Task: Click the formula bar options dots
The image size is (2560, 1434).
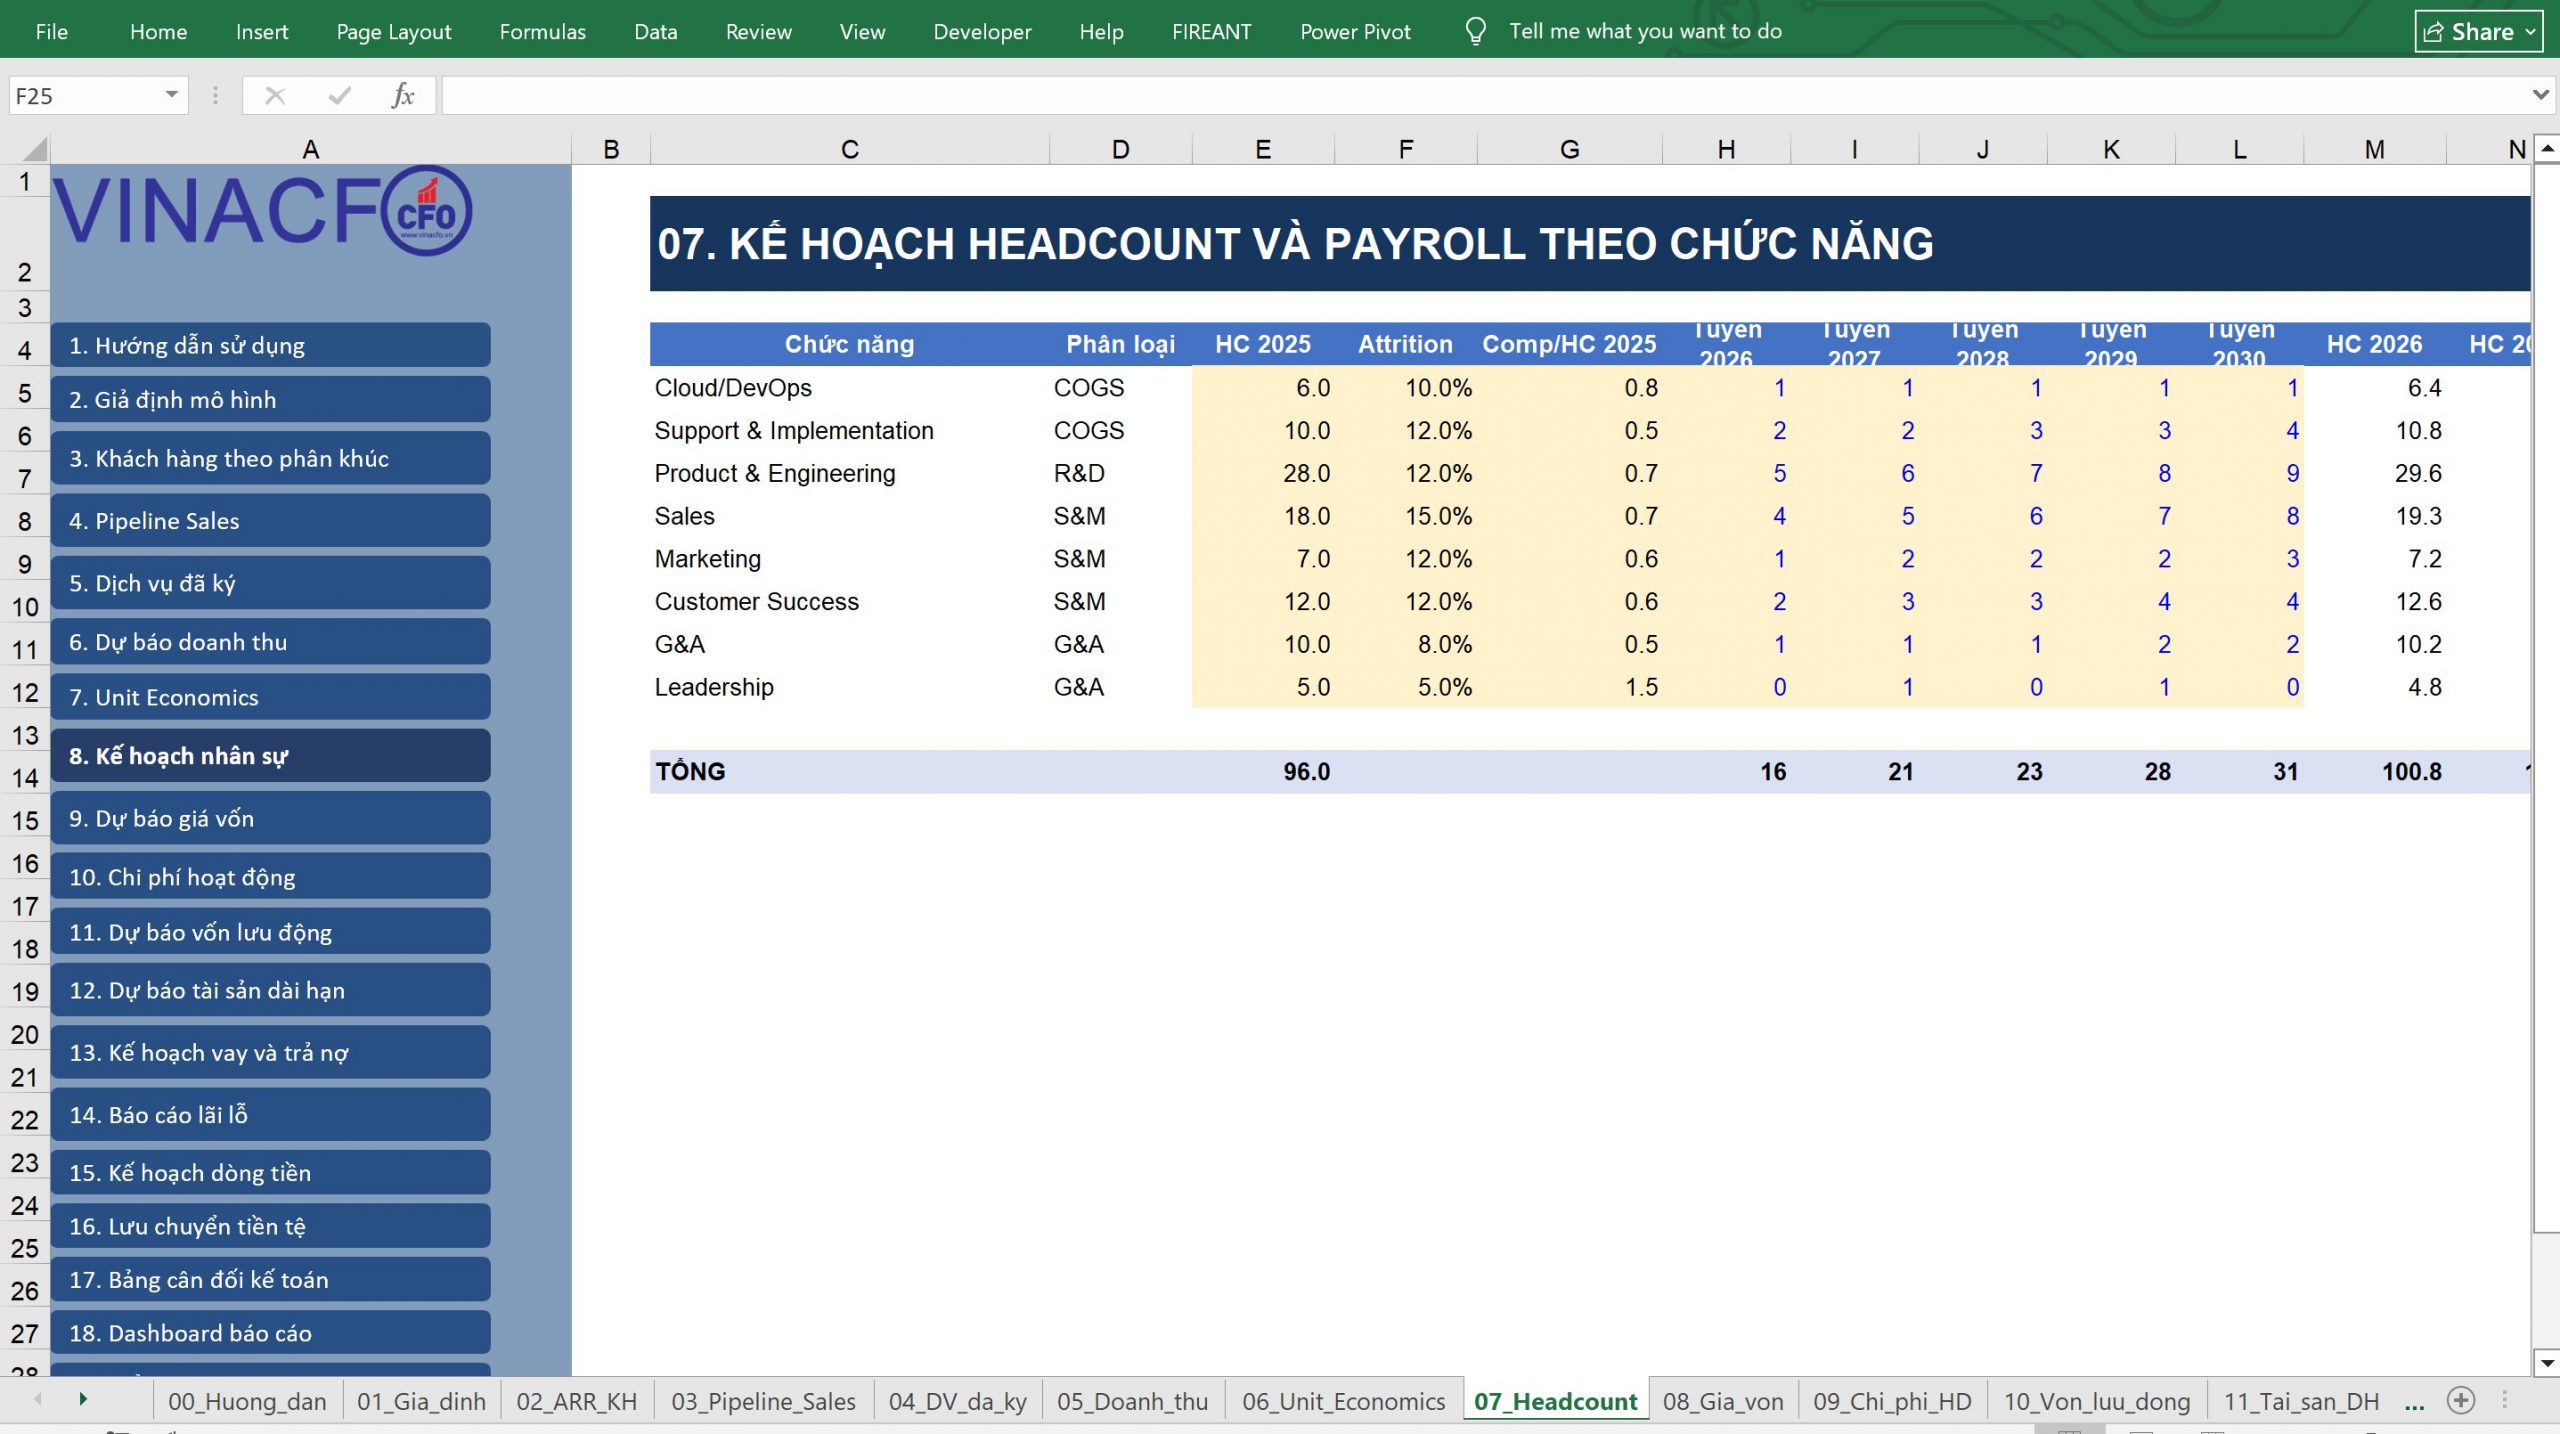Action: [215, 96]
